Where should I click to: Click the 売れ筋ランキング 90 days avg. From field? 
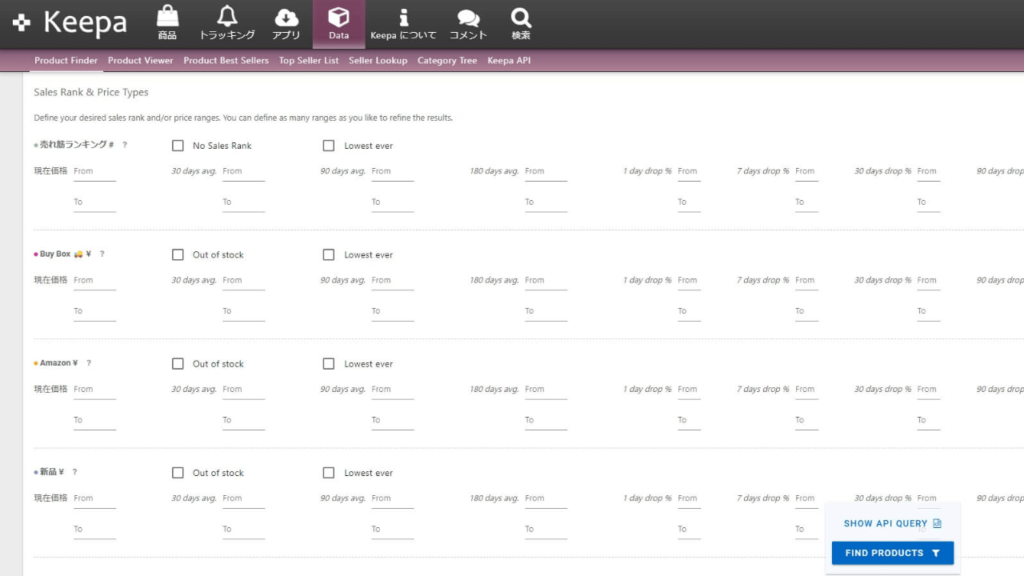pyautogui.click(x=392, y=172)
